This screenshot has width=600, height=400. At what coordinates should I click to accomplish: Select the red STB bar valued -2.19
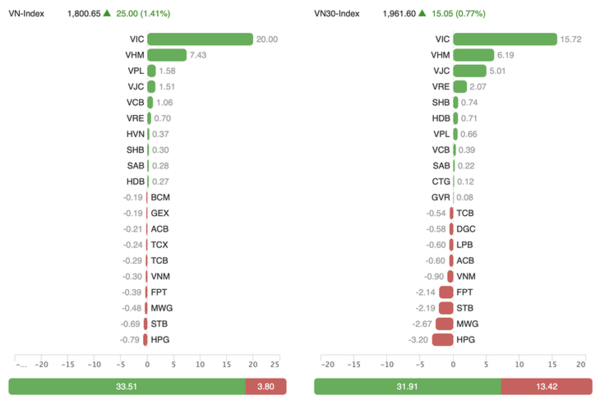[x=446, y=308]
